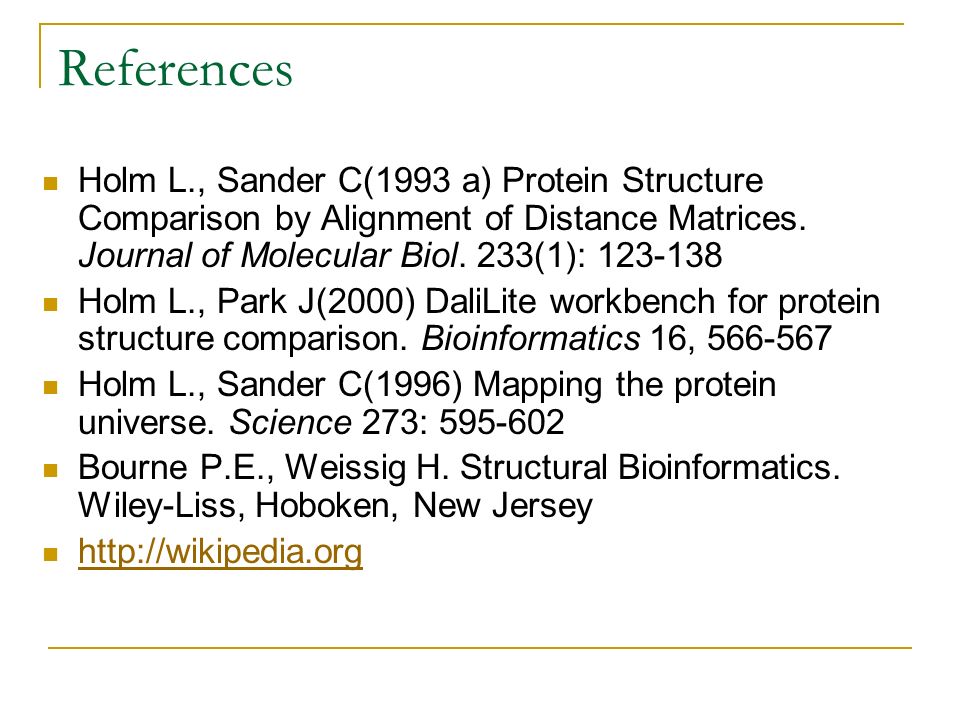Select the bullet beside Bourne P.E. reference
The height and width of the screenshot is (720, 960).
click(x=51, y=470)
